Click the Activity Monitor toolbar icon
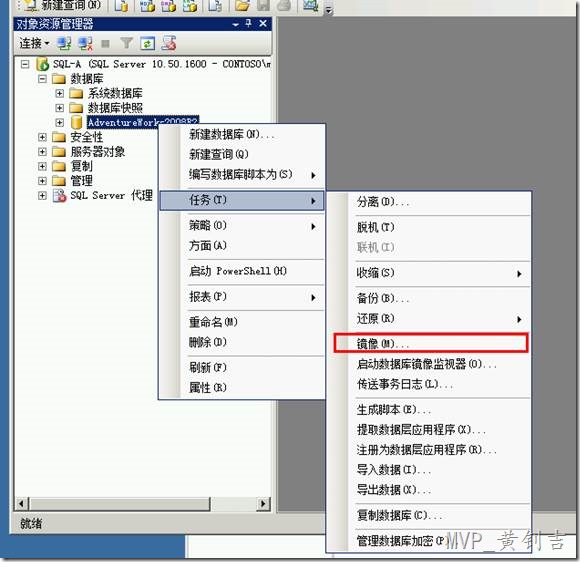The width and height of the screenshot is (580, 562). point(311,6)
